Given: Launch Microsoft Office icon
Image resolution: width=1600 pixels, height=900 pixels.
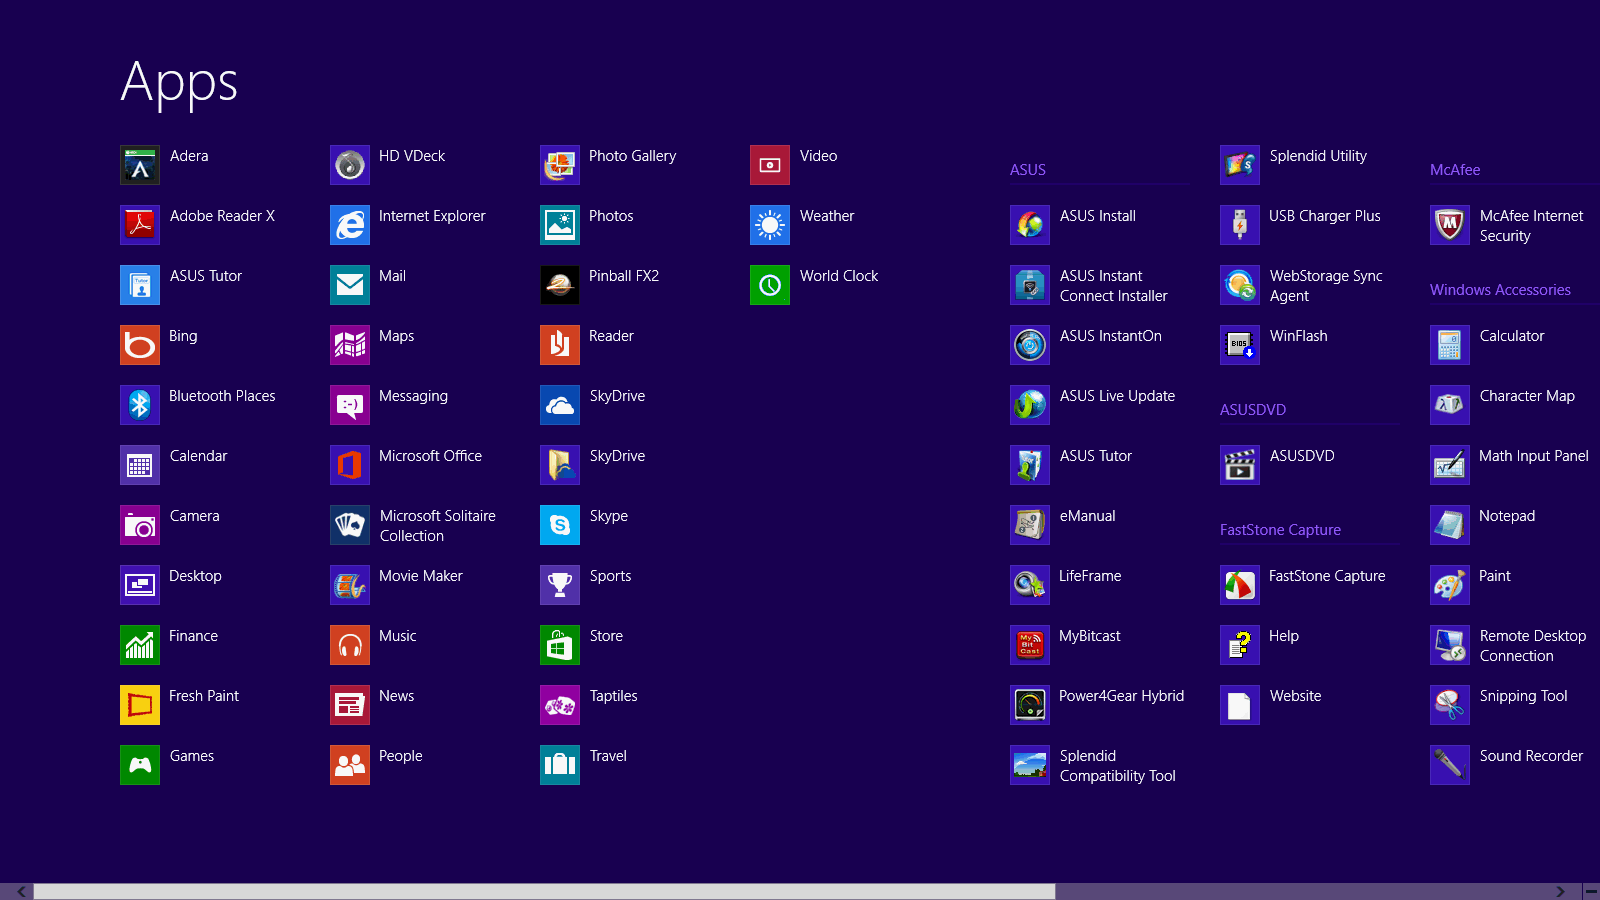Looking at the screenshot, I should pyautogui.click(x=350, y=465).
